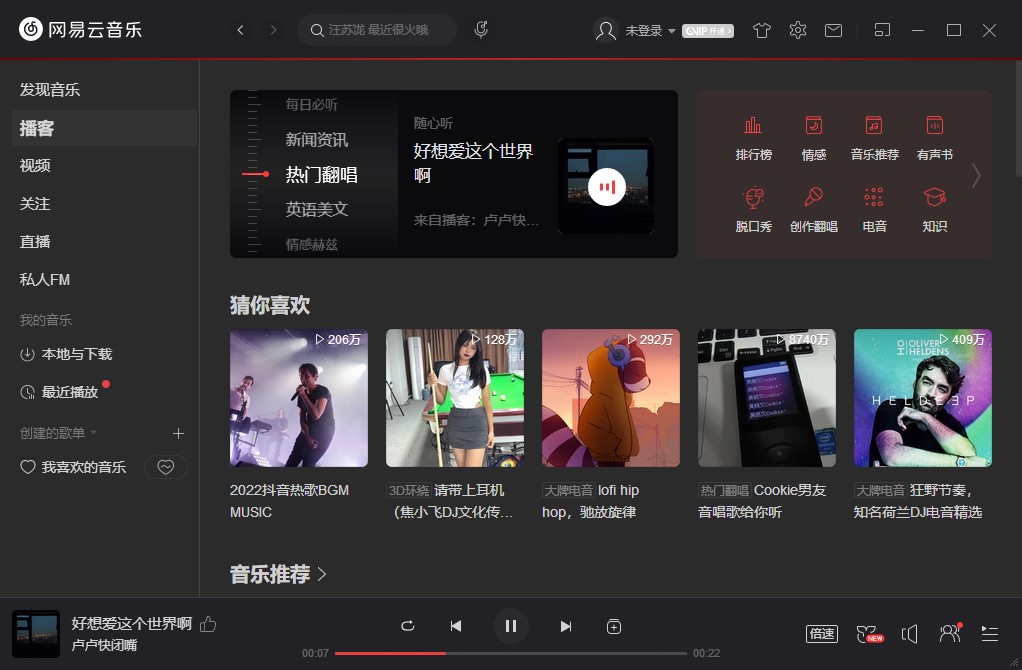Image resolution: width=1022 pixels, height=670 pixels.
Task: Show next page of categories
Action: (x=976, y=175)
